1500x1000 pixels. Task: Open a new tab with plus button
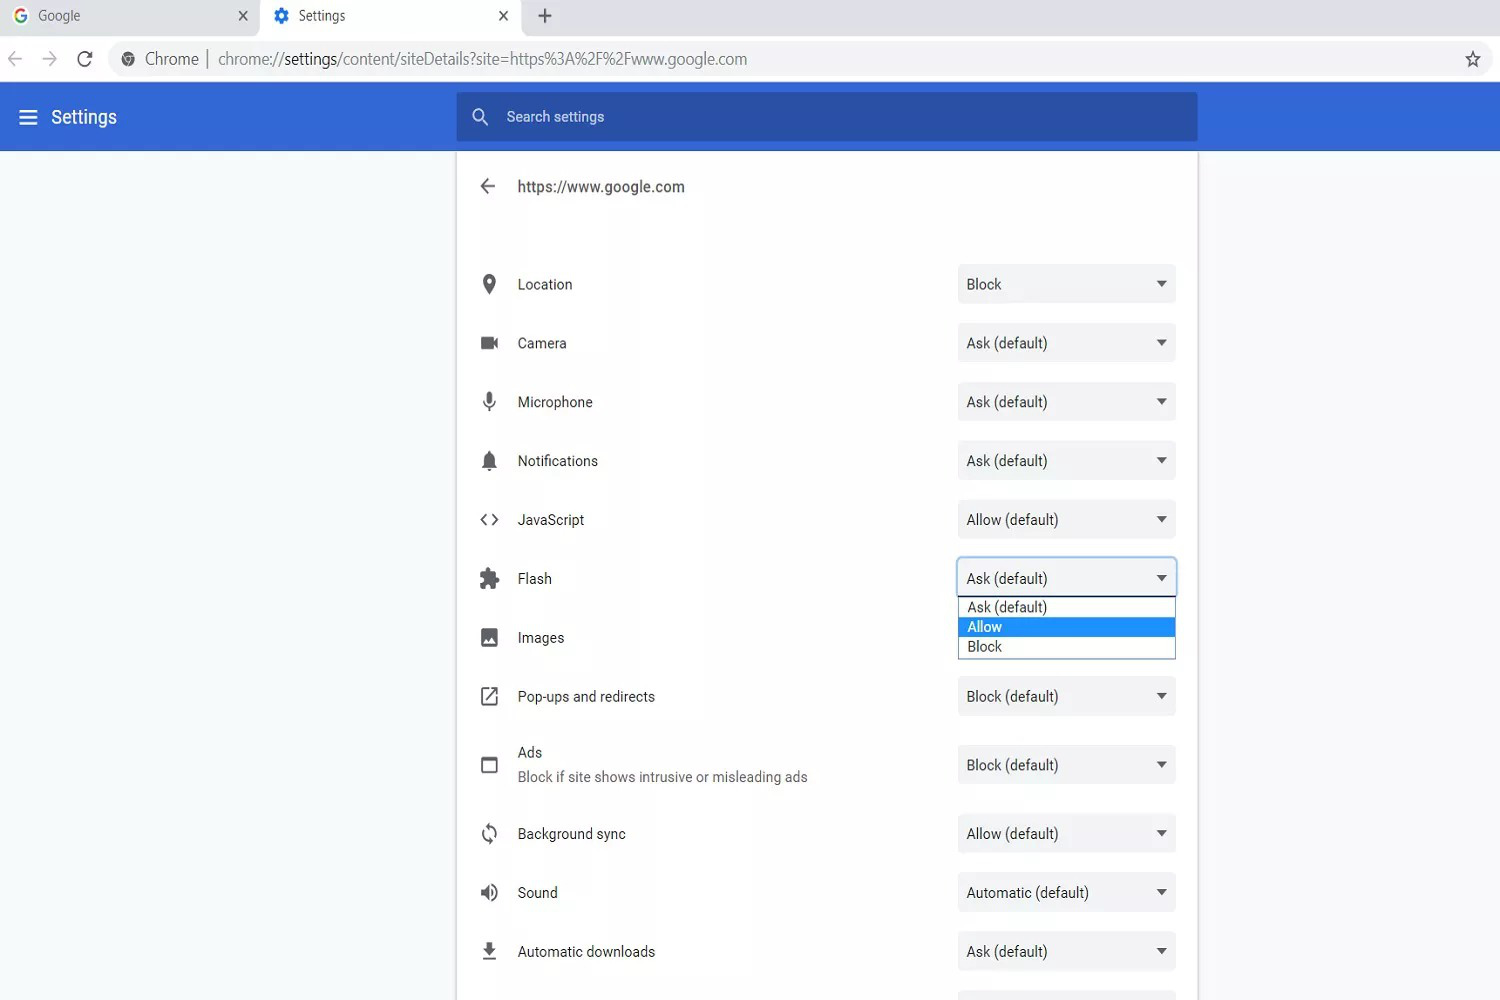point(545,16)
